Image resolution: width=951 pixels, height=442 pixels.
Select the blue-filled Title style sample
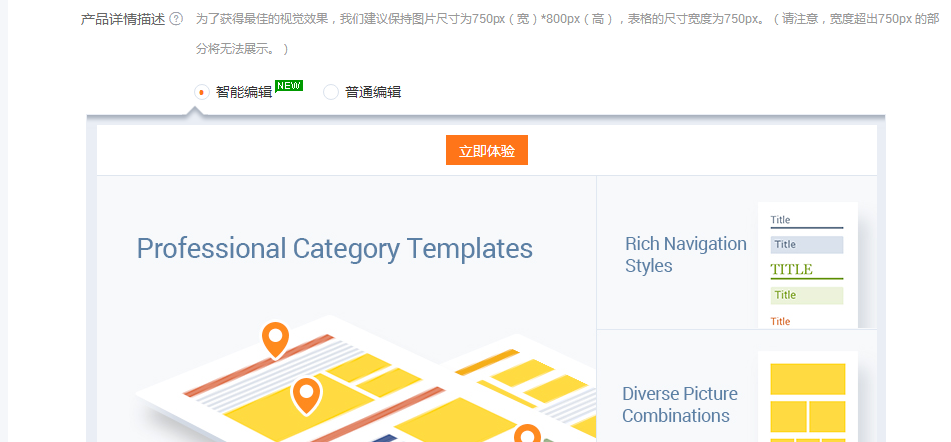806,245
